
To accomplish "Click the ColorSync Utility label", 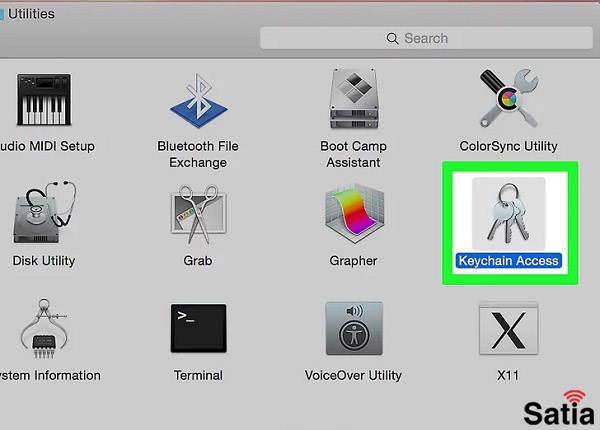I will coord(509,146).
